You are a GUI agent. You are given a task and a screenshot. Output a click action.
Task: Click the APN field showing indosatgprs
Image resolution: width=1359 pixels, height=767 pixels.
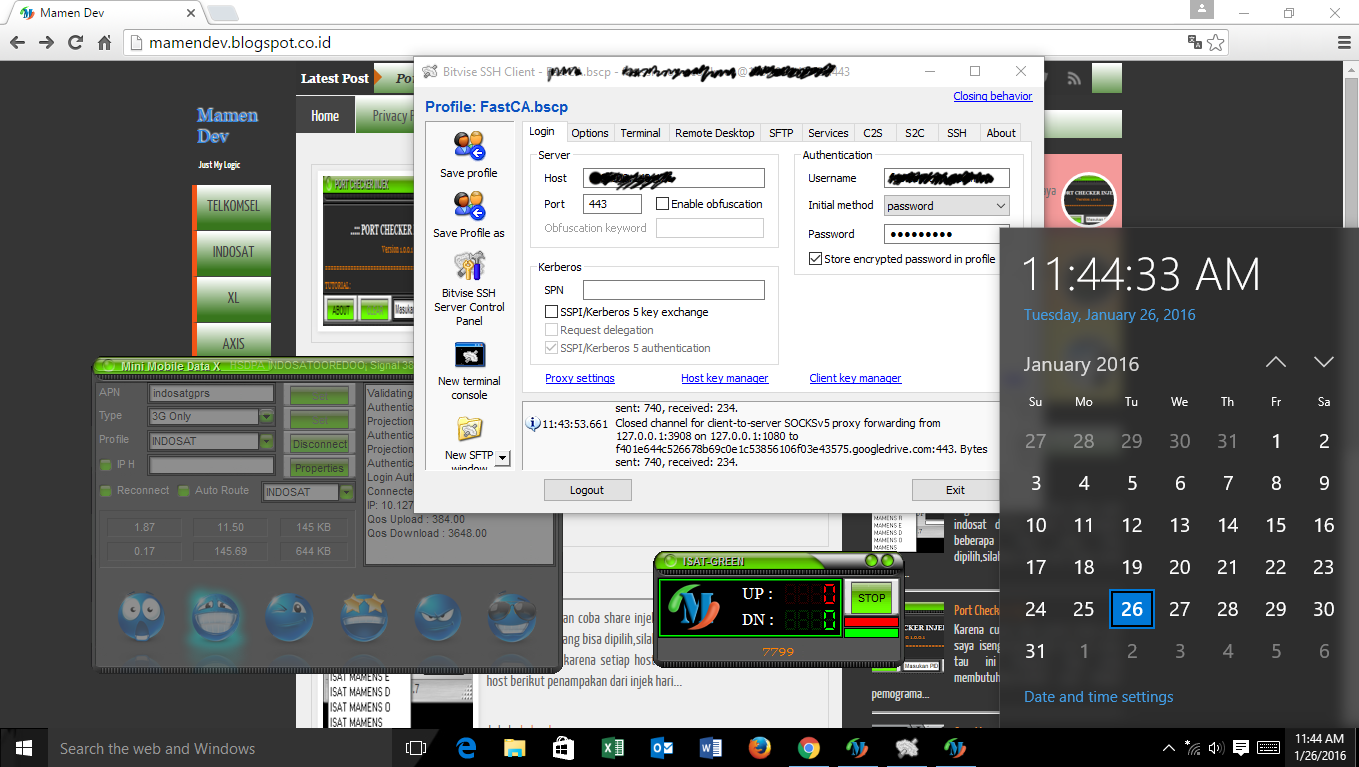click(211, 393)
